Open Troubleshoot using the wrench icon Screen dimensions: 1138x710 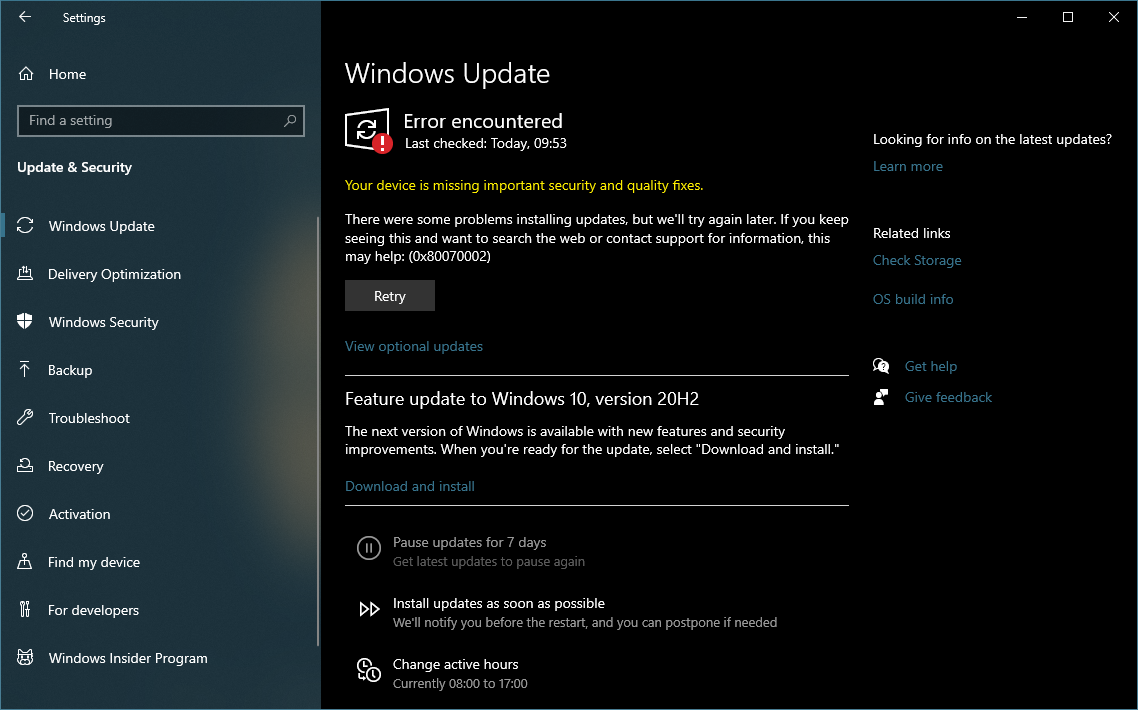point(27,418)
